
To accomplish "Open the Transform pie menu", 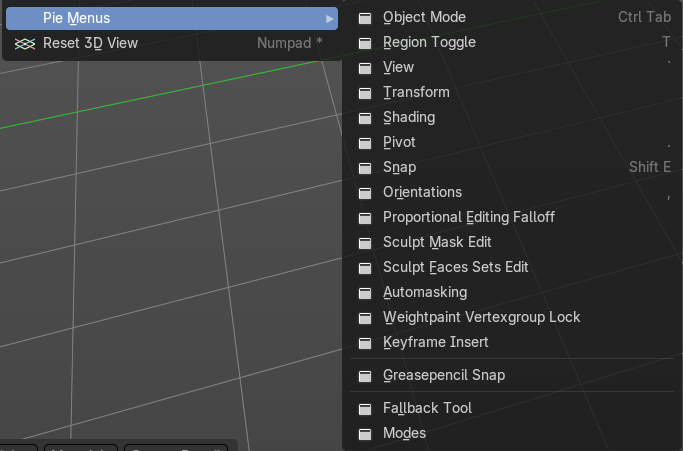I will pos(512,92).
